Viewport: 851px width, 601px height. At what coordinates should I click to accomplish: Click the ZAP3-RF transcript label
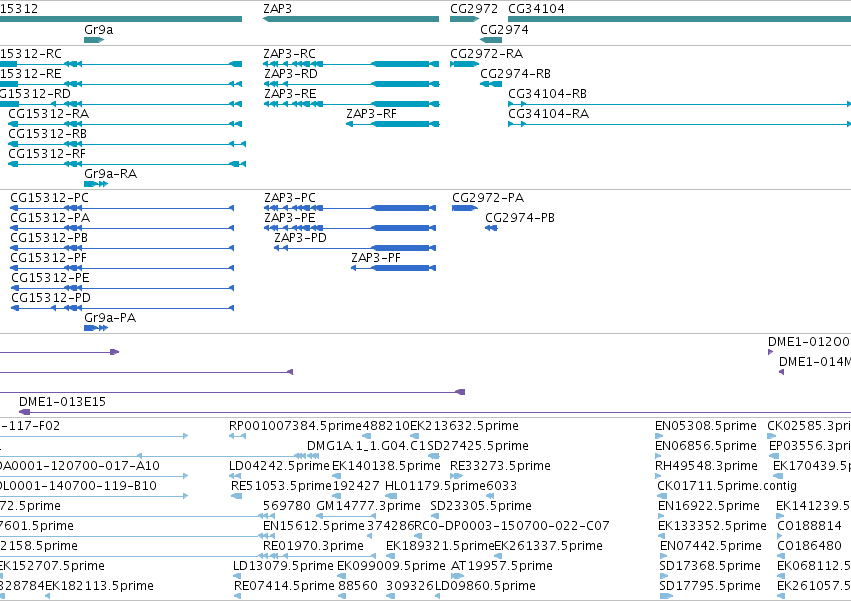click(371, 114)
